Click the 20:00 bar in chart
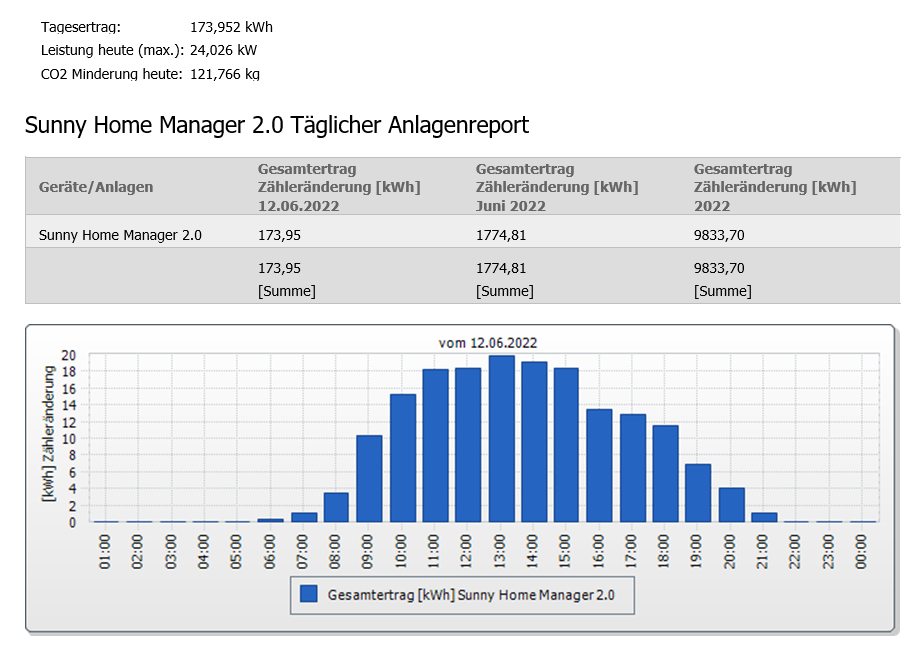This screenshot has height=658, width=924. (731, 504)
